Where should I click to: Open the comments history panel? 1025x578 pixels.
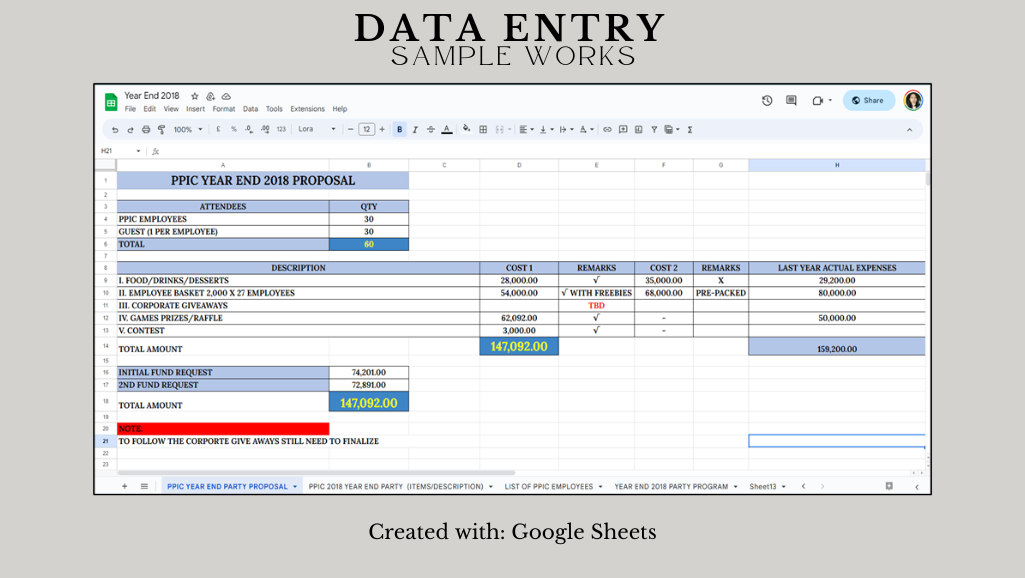pyautogui.click(x=791, y=101)
